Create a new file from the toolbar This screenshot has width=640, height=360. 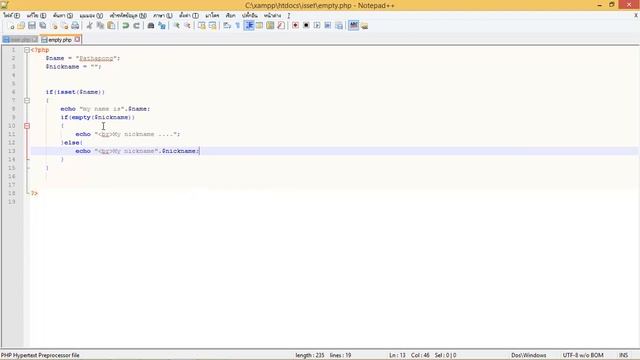coord(11,26)
